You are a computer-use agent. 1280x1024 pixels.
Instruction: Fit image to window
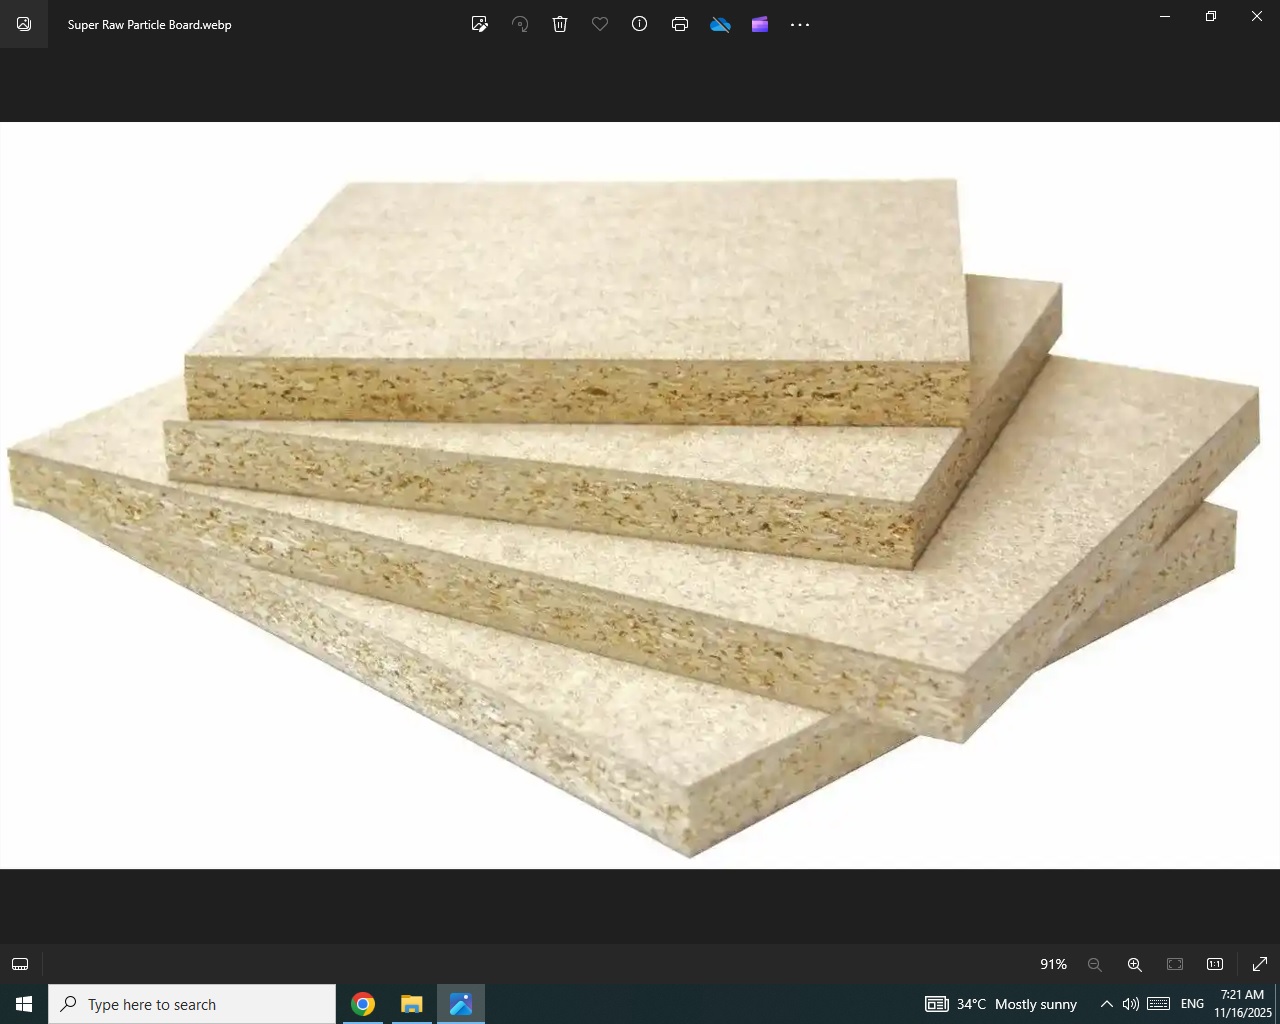[x=1175, y=964]
